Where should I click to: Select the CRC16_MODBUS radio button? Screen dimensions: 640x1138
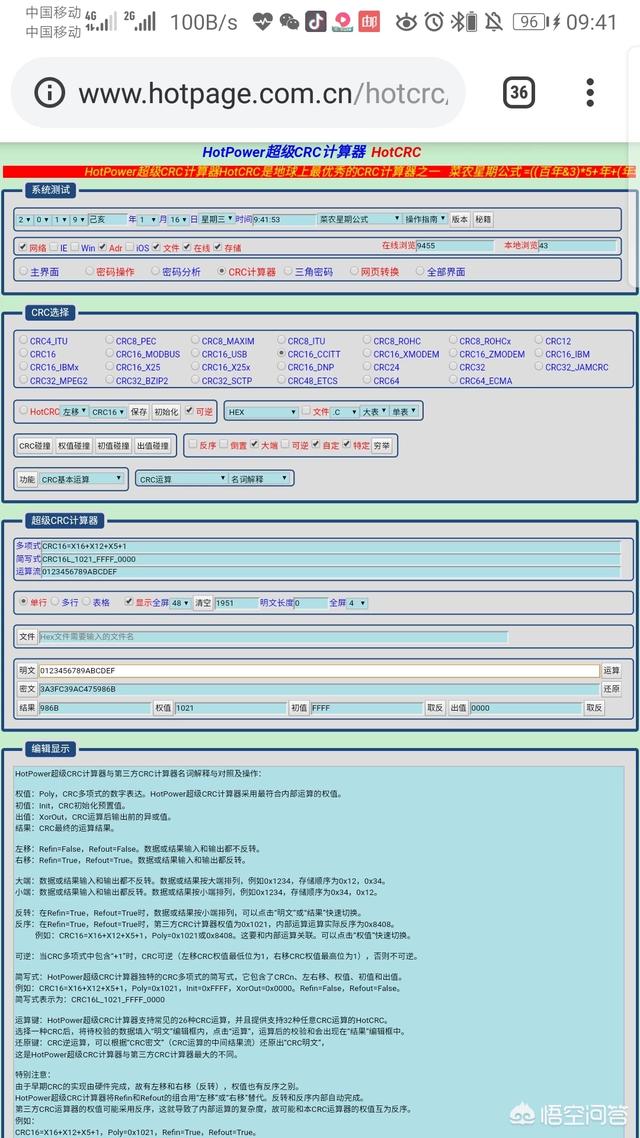(x=110, y=354)
